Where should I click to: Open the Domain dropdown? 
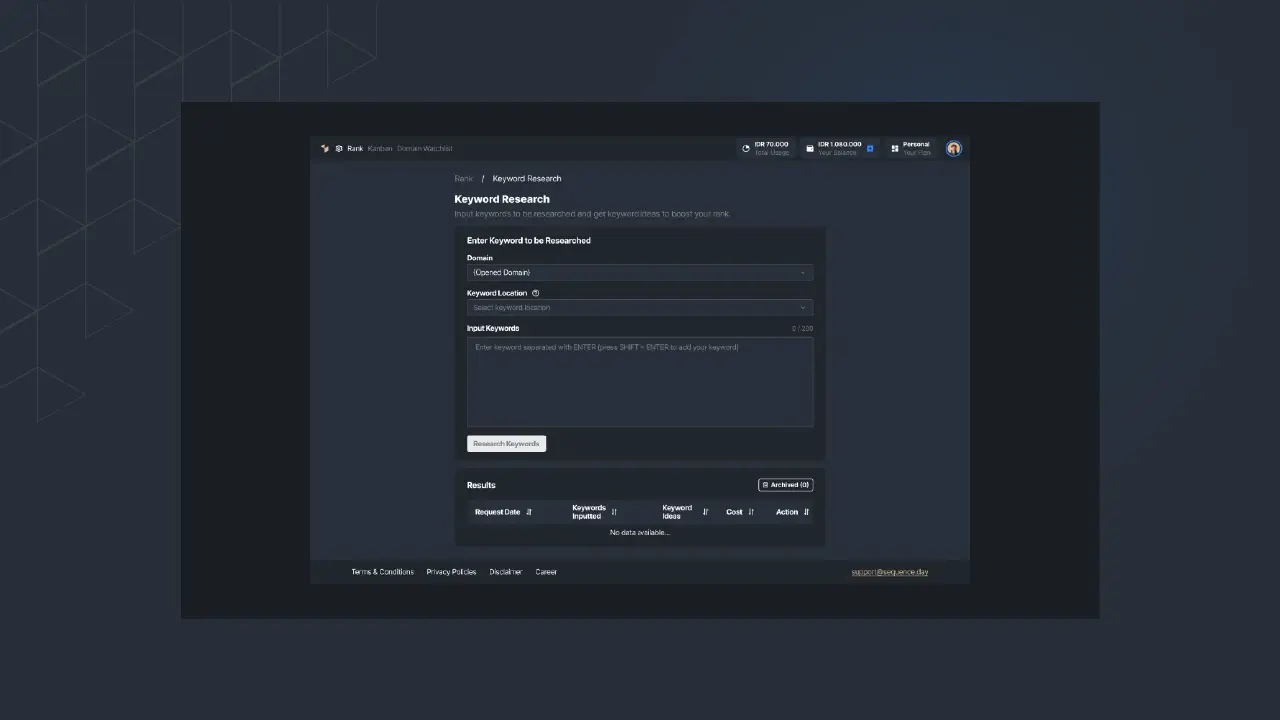point(639,272)
